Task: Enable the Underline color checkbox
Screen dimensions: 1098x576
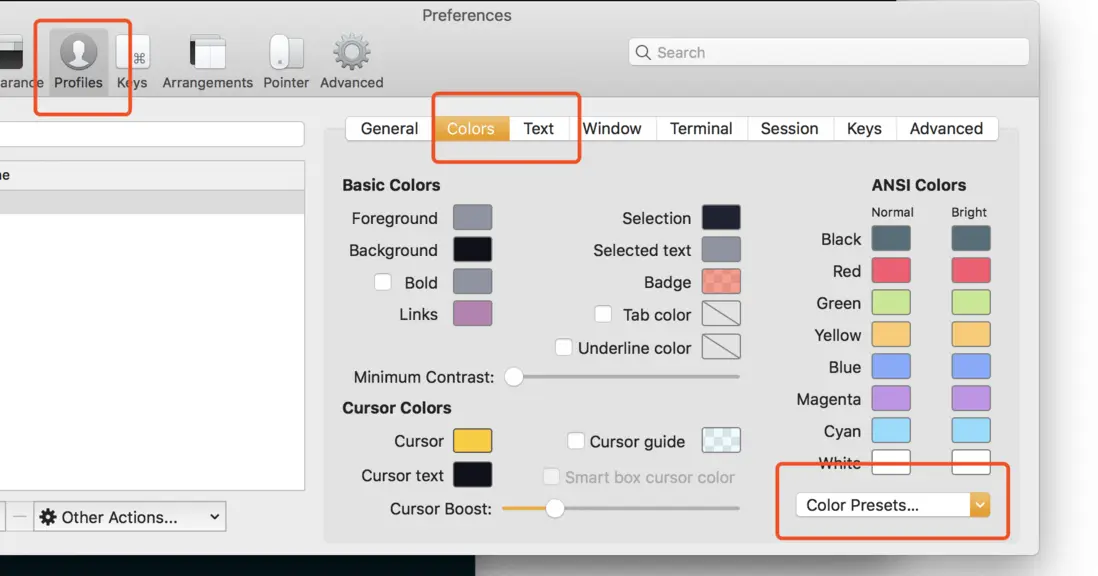Action: (564, 348)
